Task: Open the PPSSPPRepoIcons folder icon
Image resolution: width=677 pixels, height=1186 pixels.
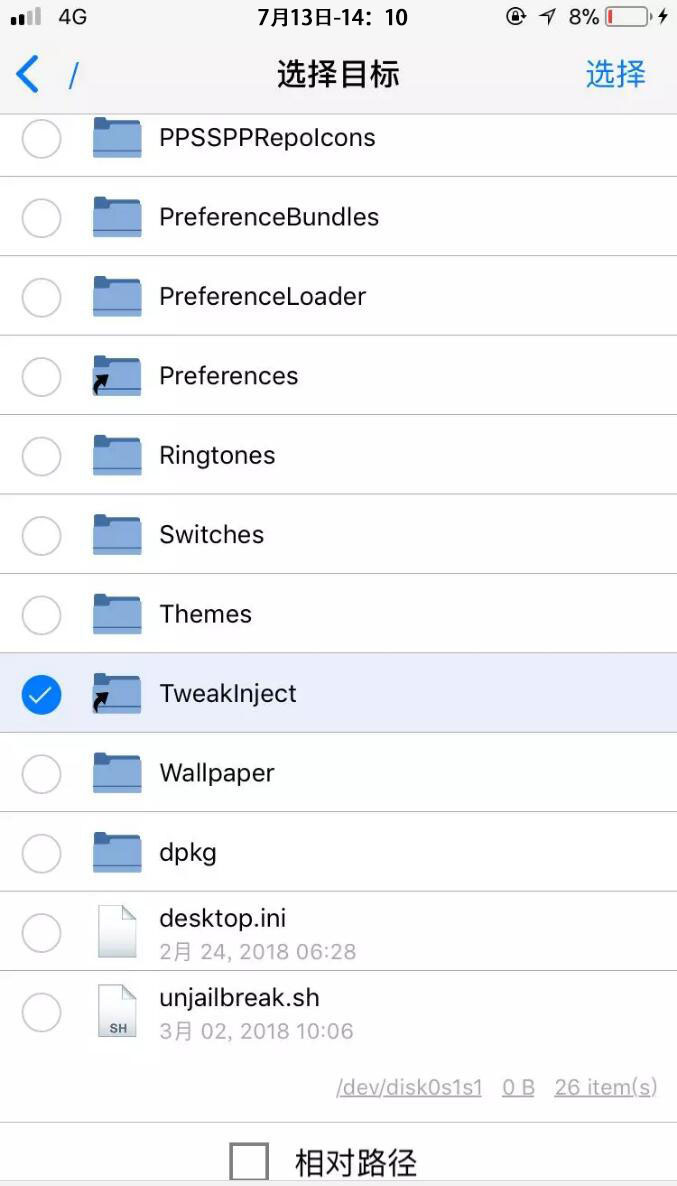Action: (116, 138)
